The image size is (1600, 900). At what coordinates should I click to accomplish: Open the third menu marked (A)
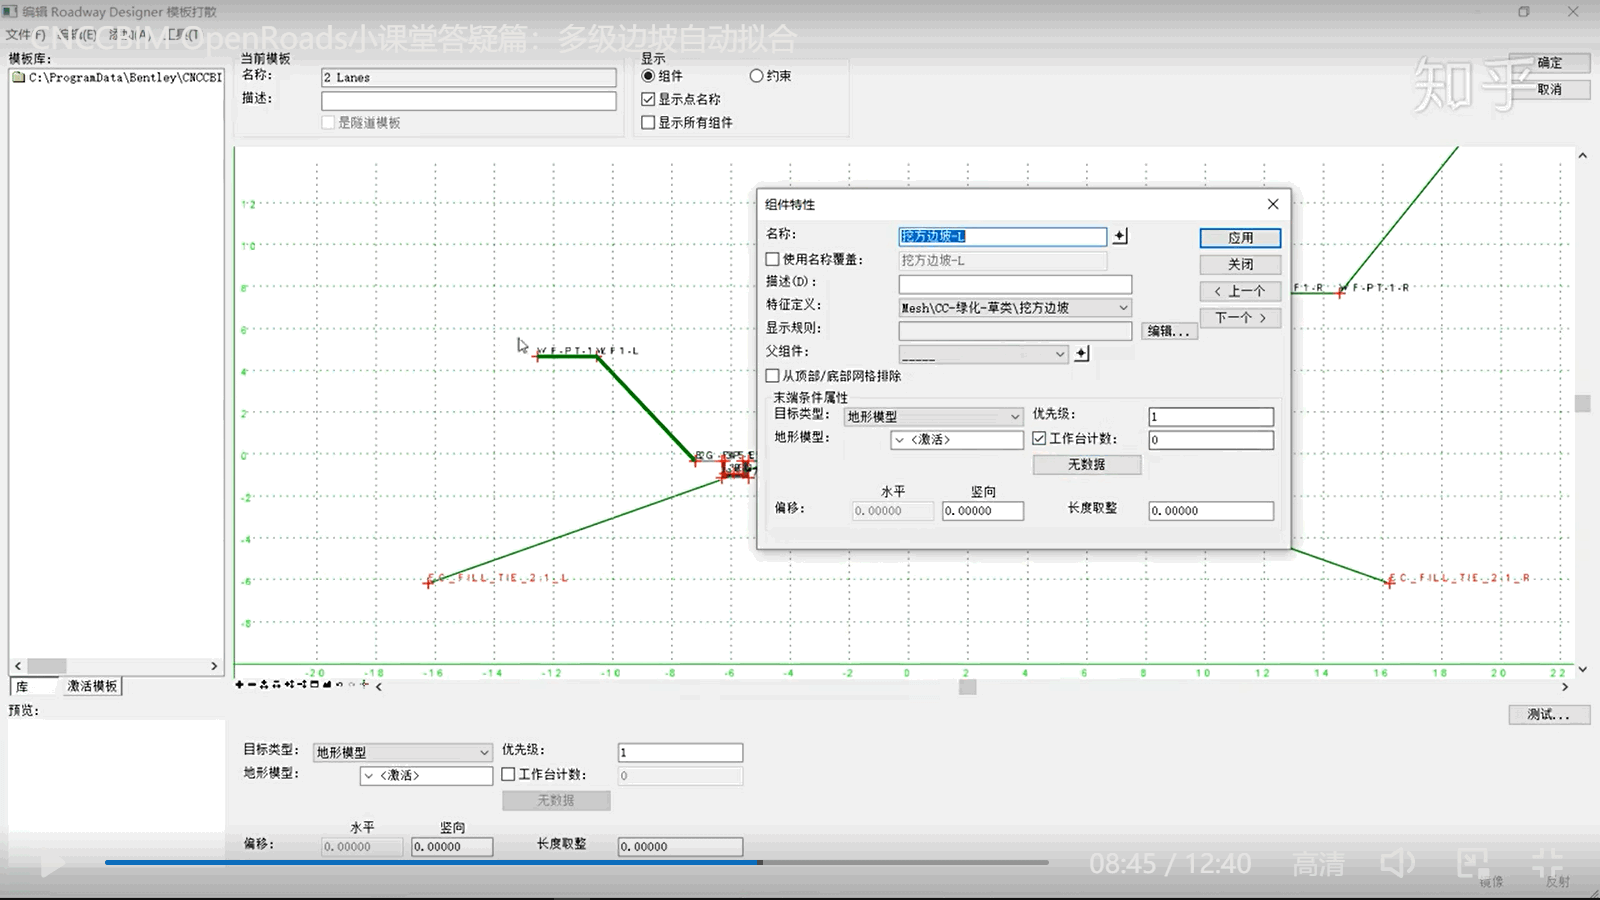click(x=129, y=34)
